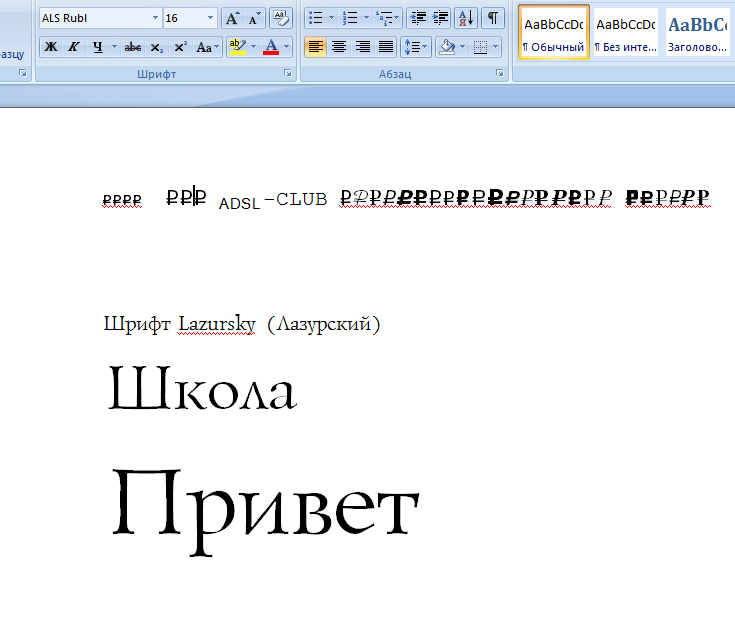Open shading color dropdown arrow
Screen dimensions: 735x624
coord(463,47)
